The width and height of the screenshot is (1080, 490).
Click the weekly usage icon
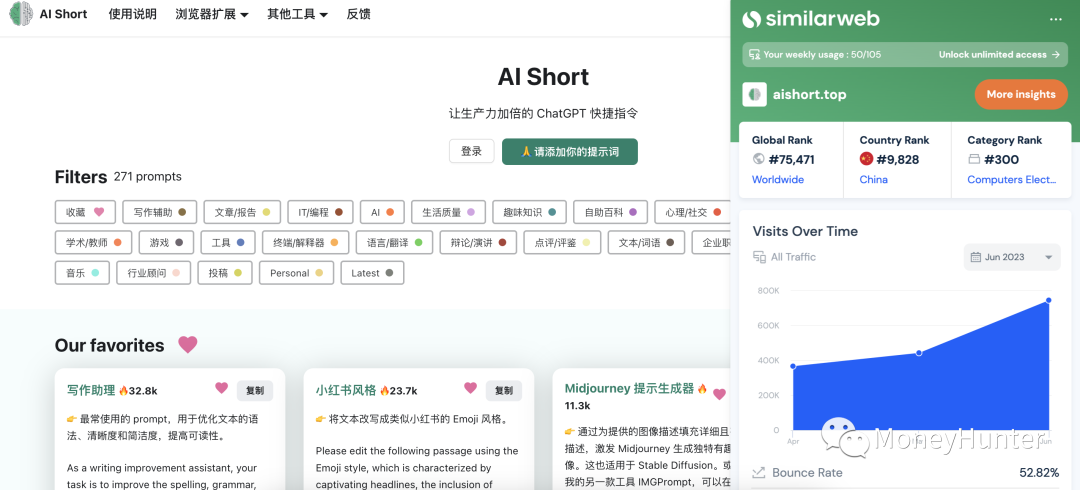pos(754,54)
